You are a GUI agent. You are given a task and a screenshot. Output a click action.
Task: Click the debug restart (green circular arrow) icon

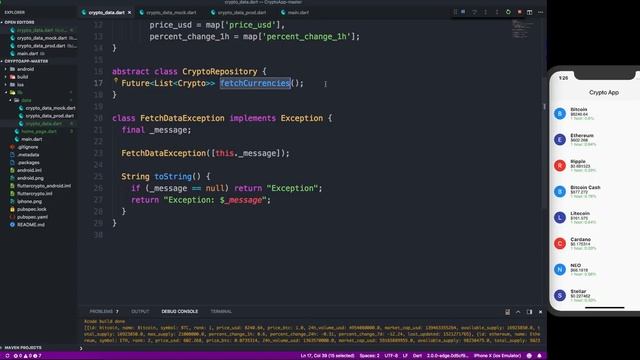[508, 12]
